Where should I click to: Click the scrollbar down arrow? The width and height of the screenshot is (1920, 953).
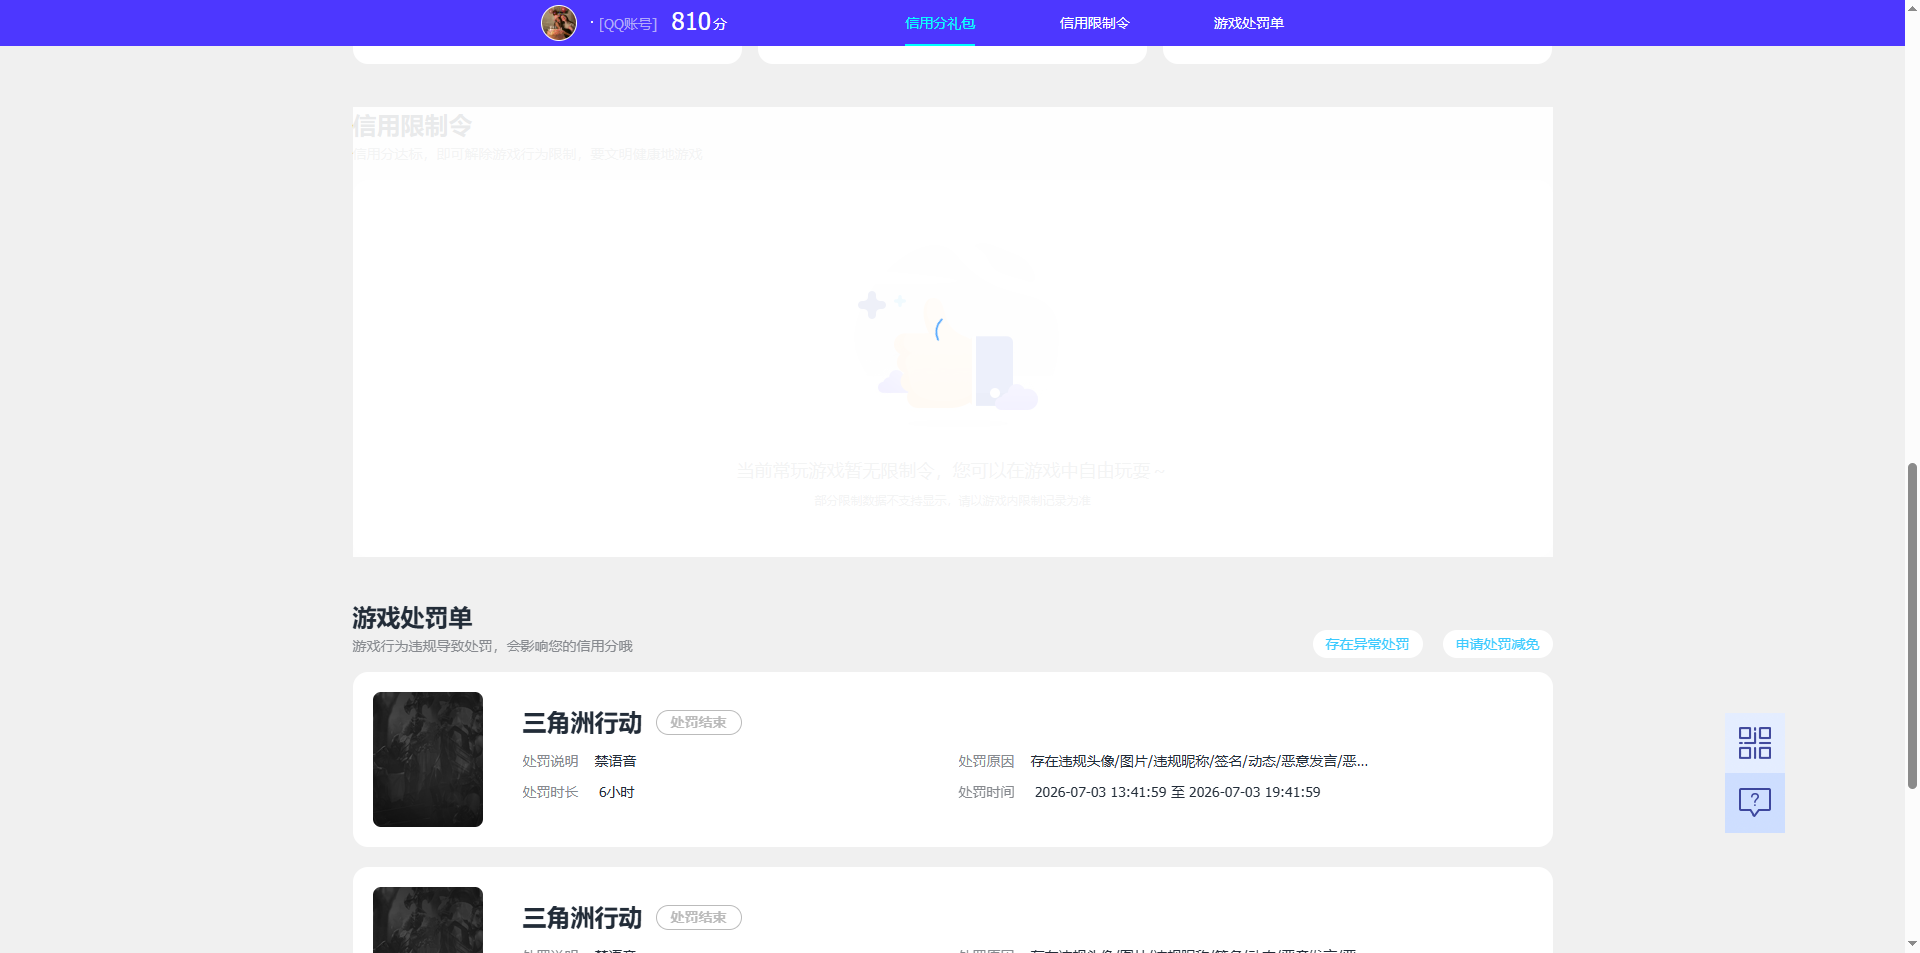[1912, 944]
